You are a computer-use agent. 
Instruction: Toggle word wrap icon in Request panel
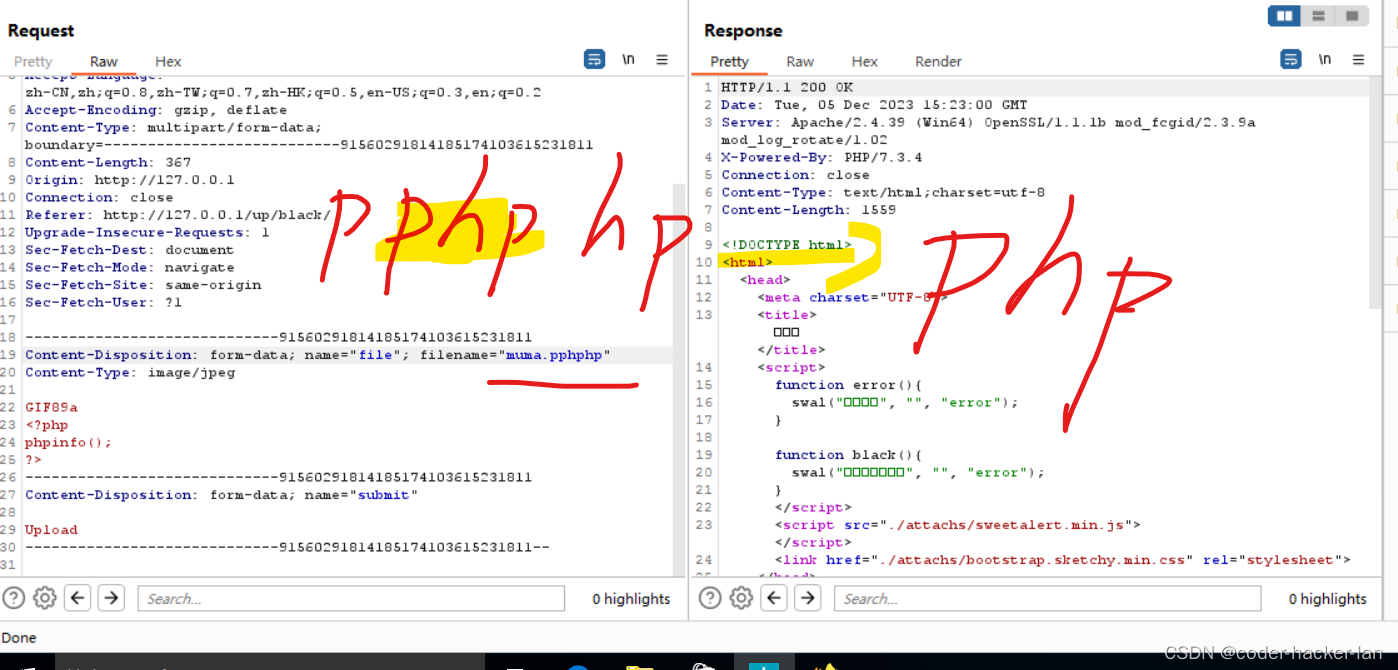[x=594, y=60]
